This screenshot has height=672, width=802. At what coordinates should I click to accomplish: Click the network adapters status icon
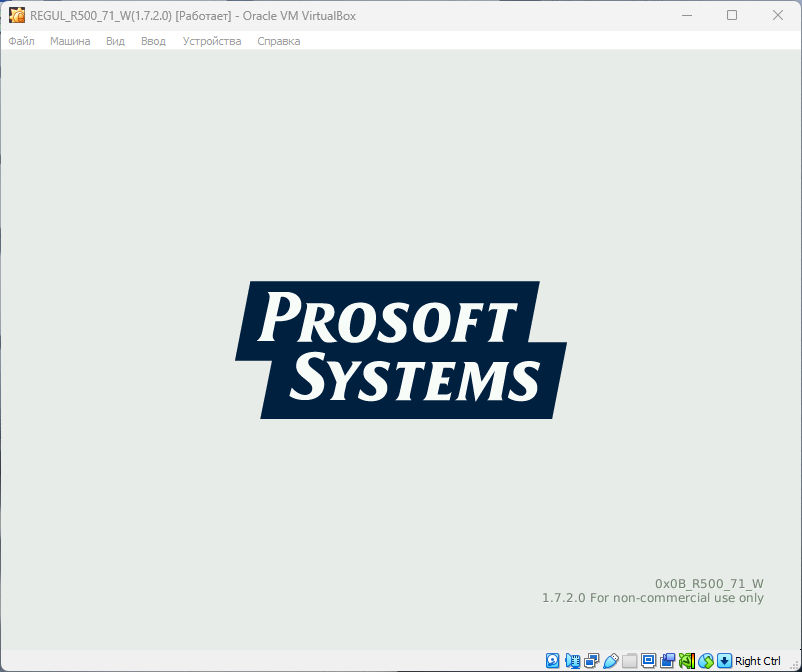[591, 661]
